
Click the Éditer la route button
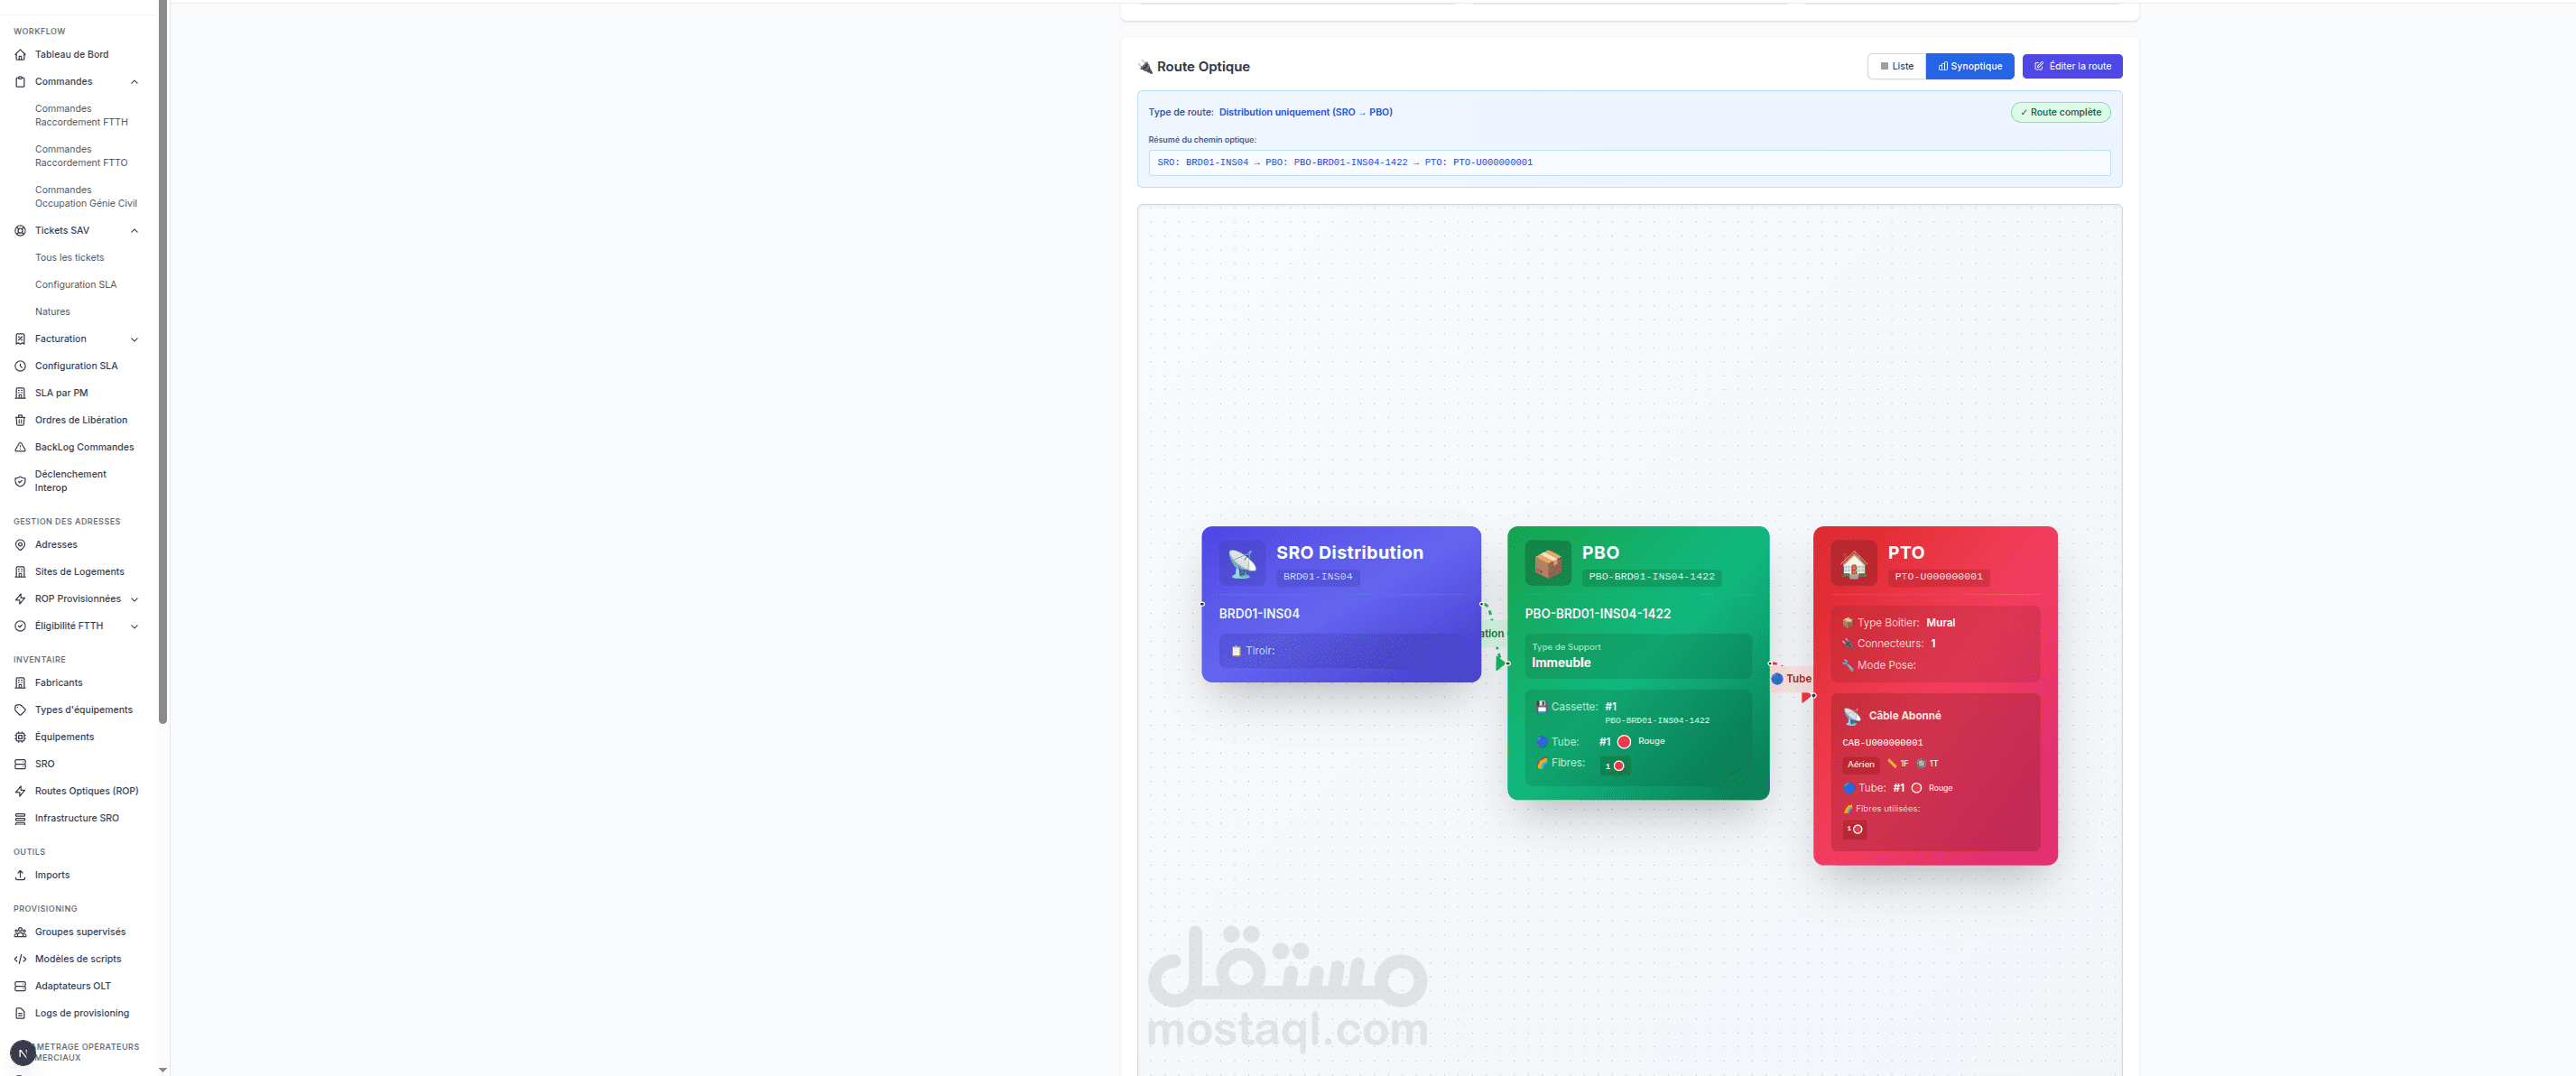2071,67
